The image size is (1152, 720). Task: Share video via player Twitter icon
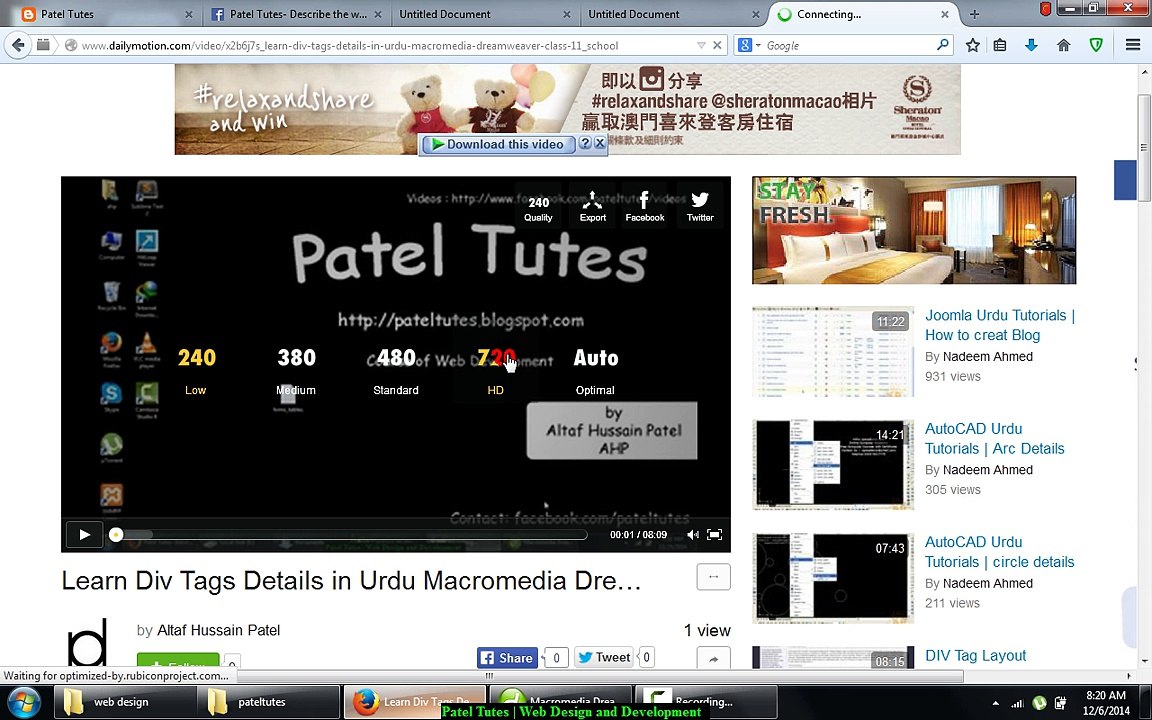(x=699, y=207)
